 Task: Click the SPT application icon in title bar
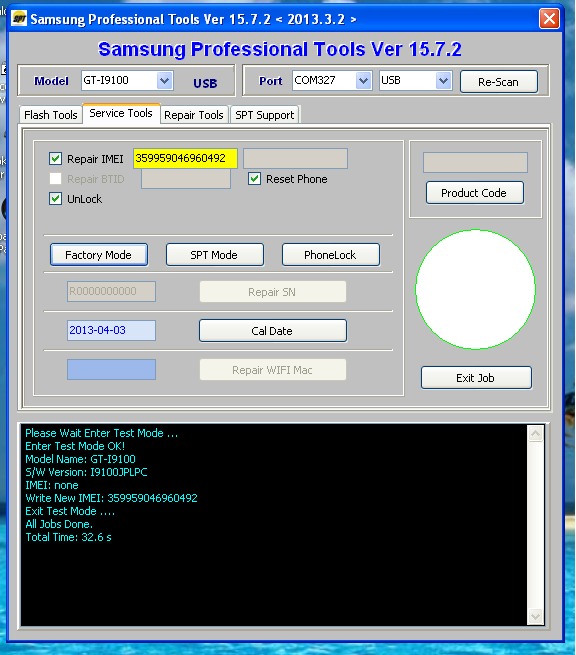[19, 18]
